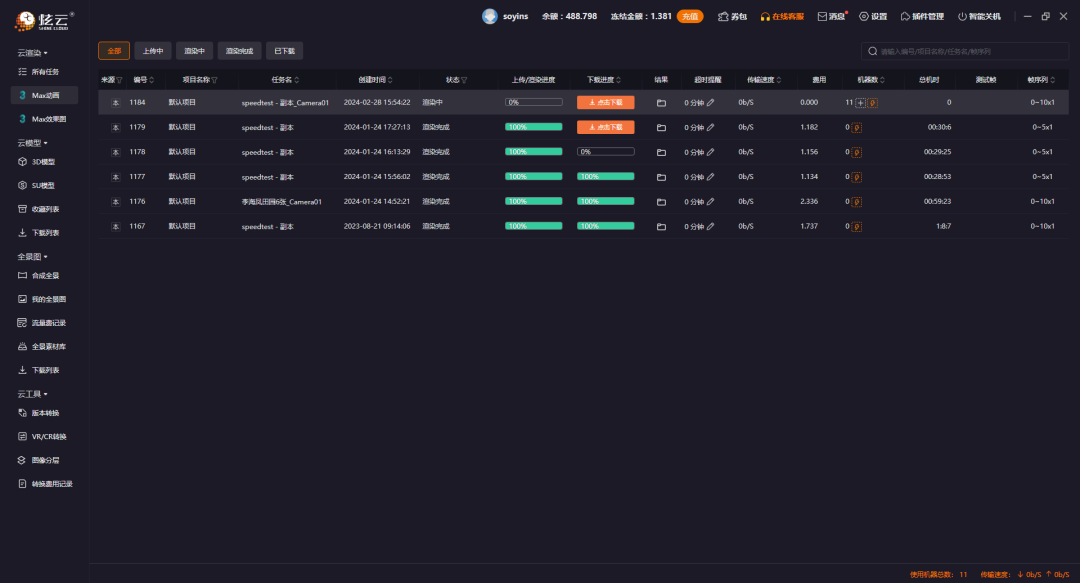Image resolution: width=1080 pixels, height=583 pixels.
Task: Edit timeout reminder pencil for task 1184
Action: [711, 102]
